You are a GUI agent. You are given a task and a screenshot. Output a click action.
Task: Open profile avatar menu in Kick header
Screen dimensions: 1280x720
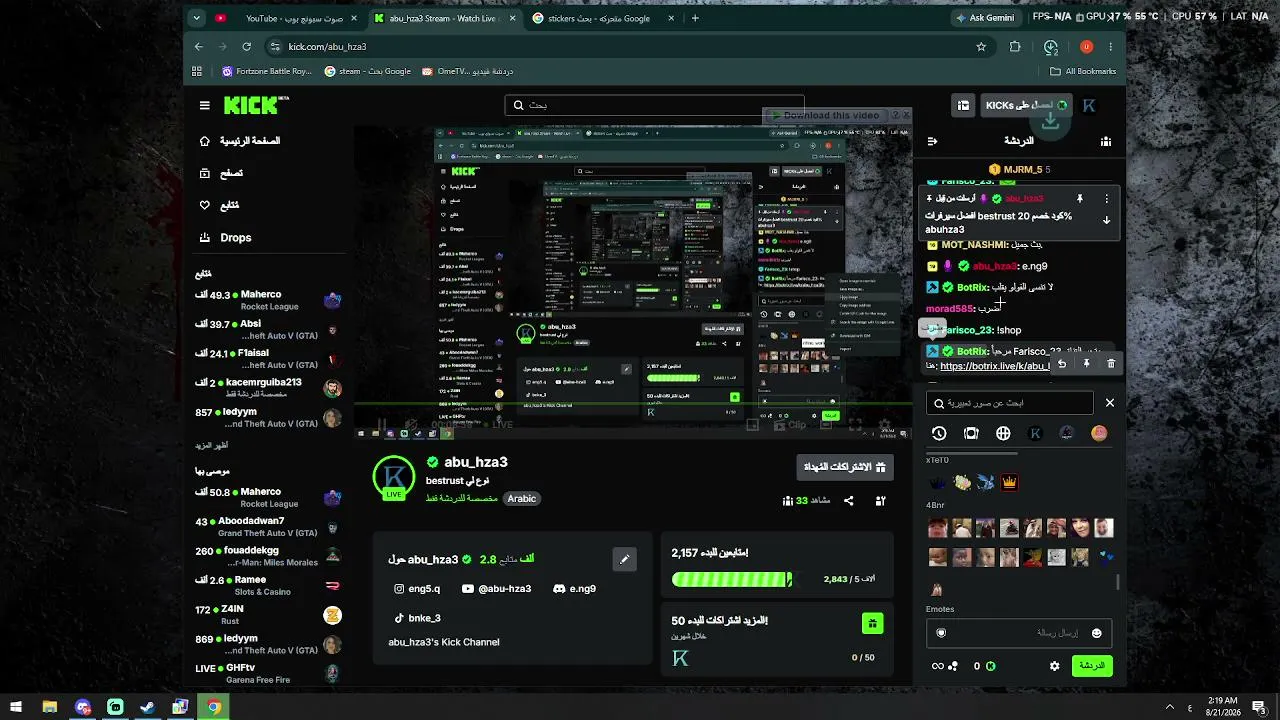click(1089, 105)
